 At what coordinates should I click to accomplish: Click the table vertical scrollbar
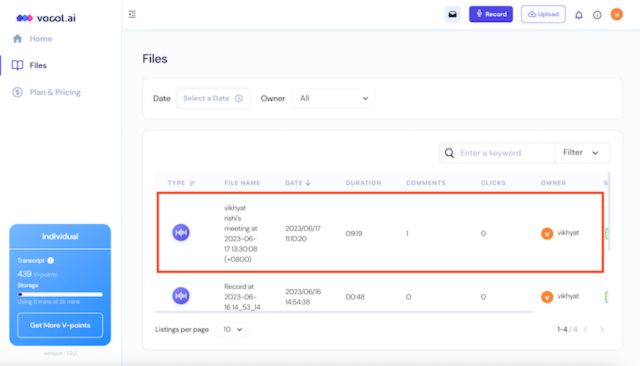[x=609, y=211]
